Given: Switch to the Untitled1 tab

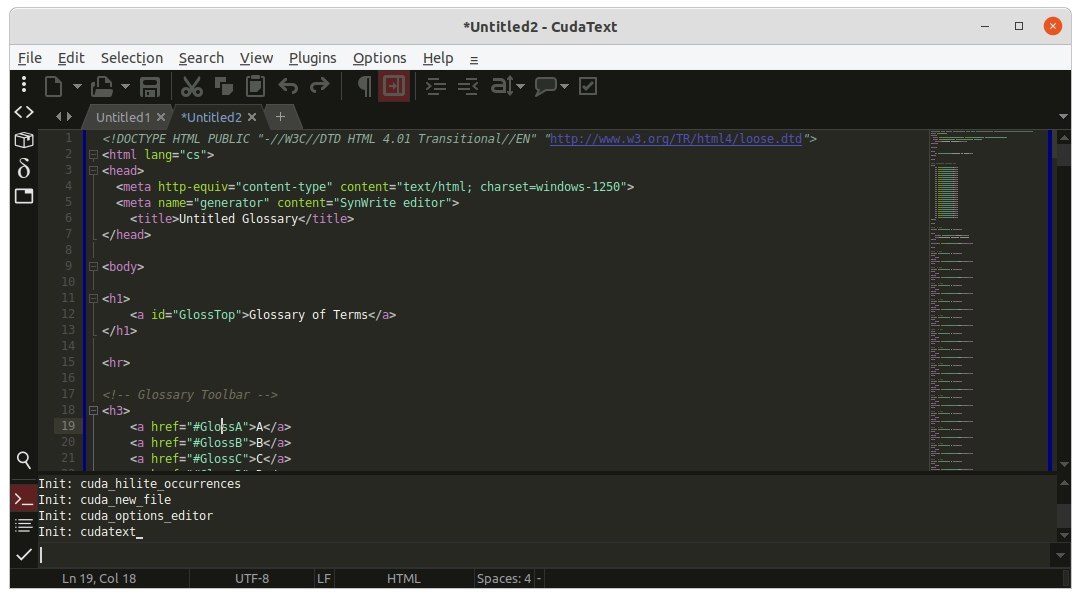Looking at the screenshot, I should point(123,117).
